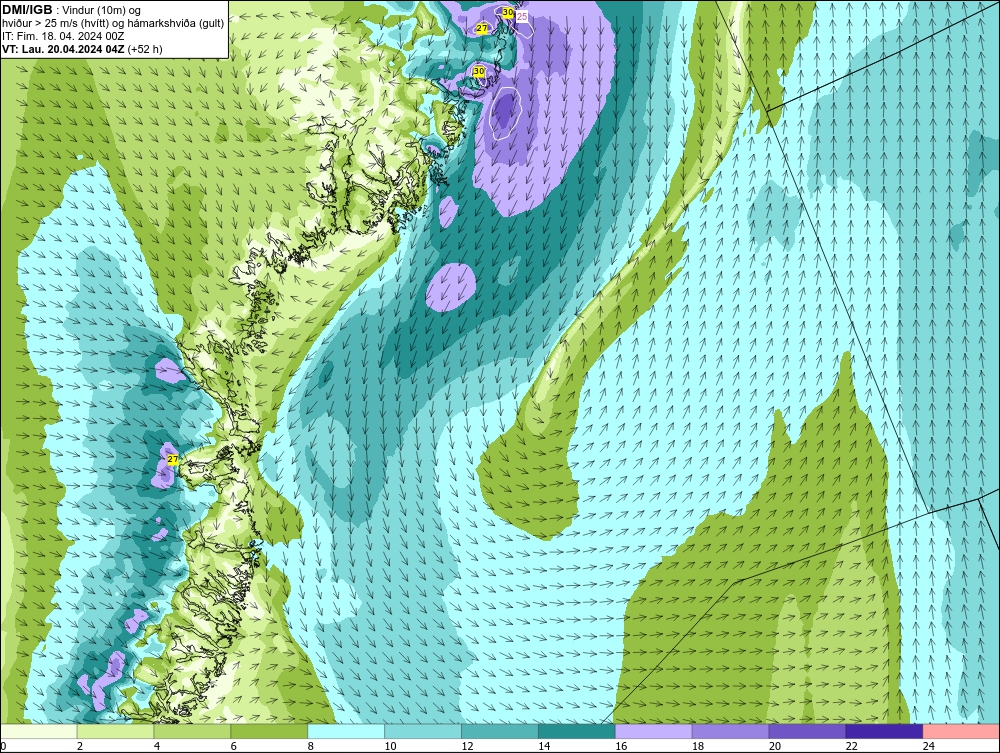Screen dimensions: 1000x753
Task: Select the 10–12 light teal legend swatch
Action: tap(423, 731)
